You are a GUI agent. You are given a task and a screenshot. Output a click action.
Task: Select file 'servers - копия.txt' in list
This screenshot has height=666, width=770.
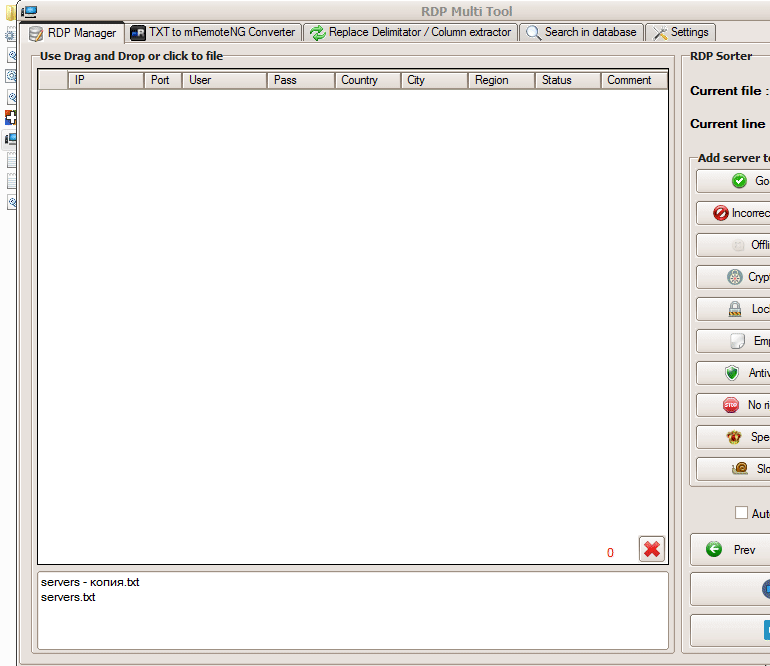coord(90,582)
